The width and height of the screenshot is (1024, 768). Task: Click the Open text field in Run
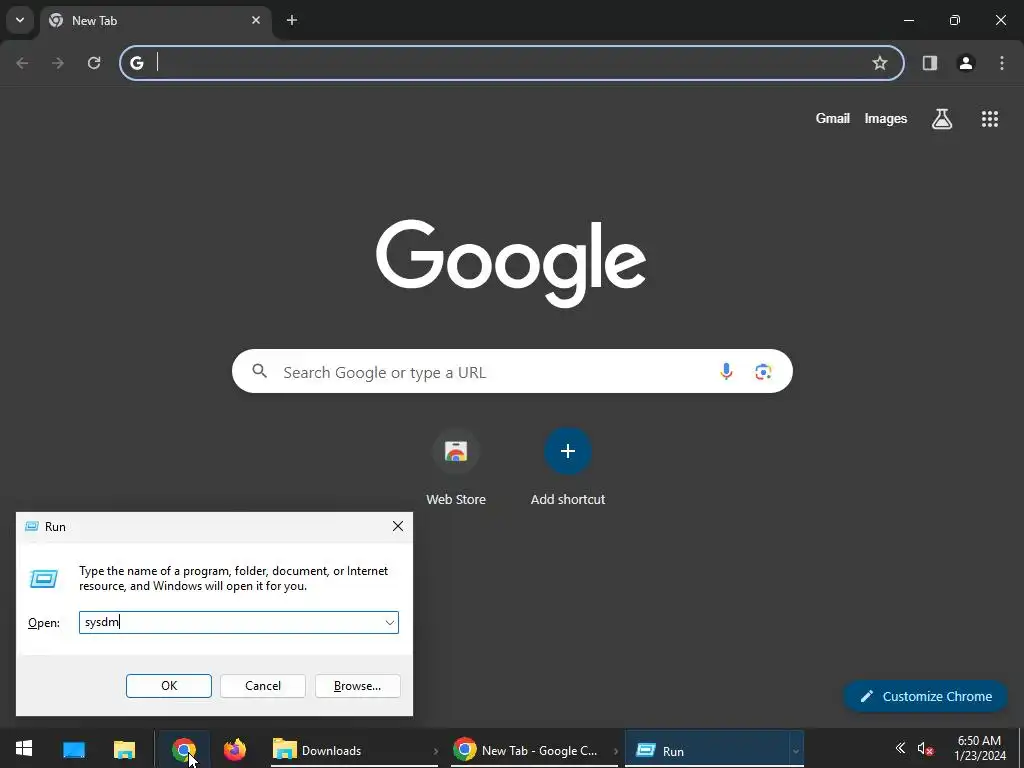pyautogui.click(x=231, y=622)
